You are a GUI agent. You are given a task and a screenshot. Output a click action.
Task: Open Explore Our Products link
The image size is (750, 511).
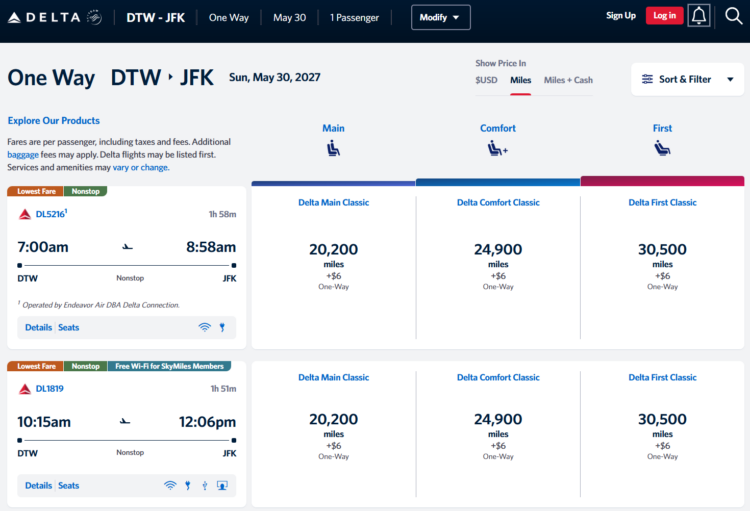tap(54, 121)
